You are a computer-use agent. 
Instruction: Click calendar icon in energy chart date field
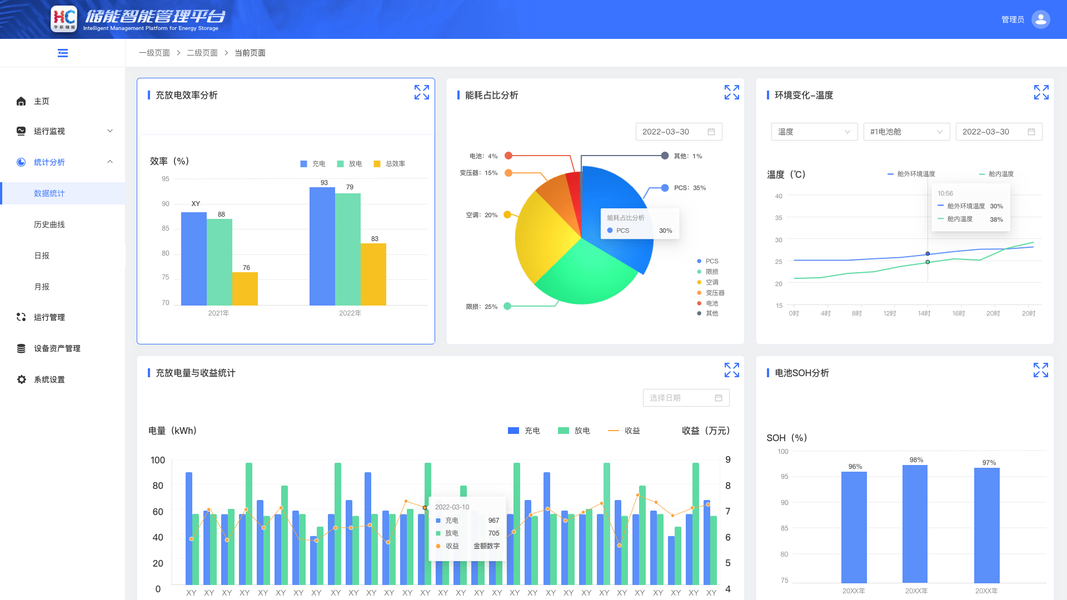coord(711,132)
